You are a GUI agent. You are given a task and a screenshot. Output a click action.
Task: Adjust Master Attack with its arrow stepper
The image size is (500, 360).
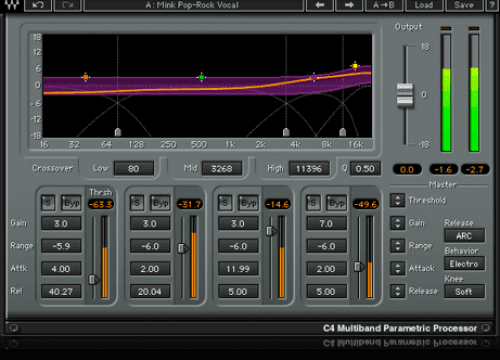[398, 268]
